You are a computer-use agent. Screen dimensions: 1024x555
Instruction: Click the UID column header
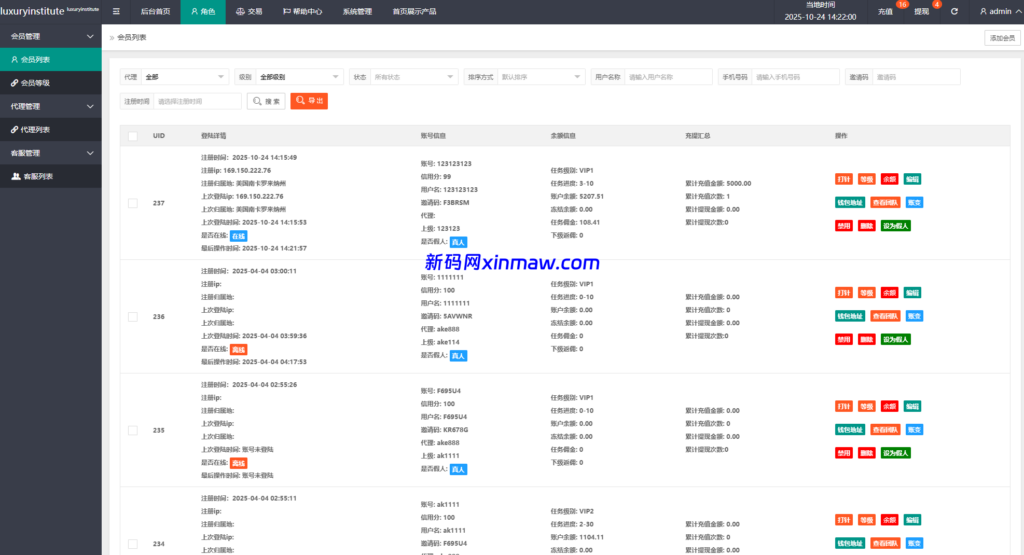(x=159, y=136)
